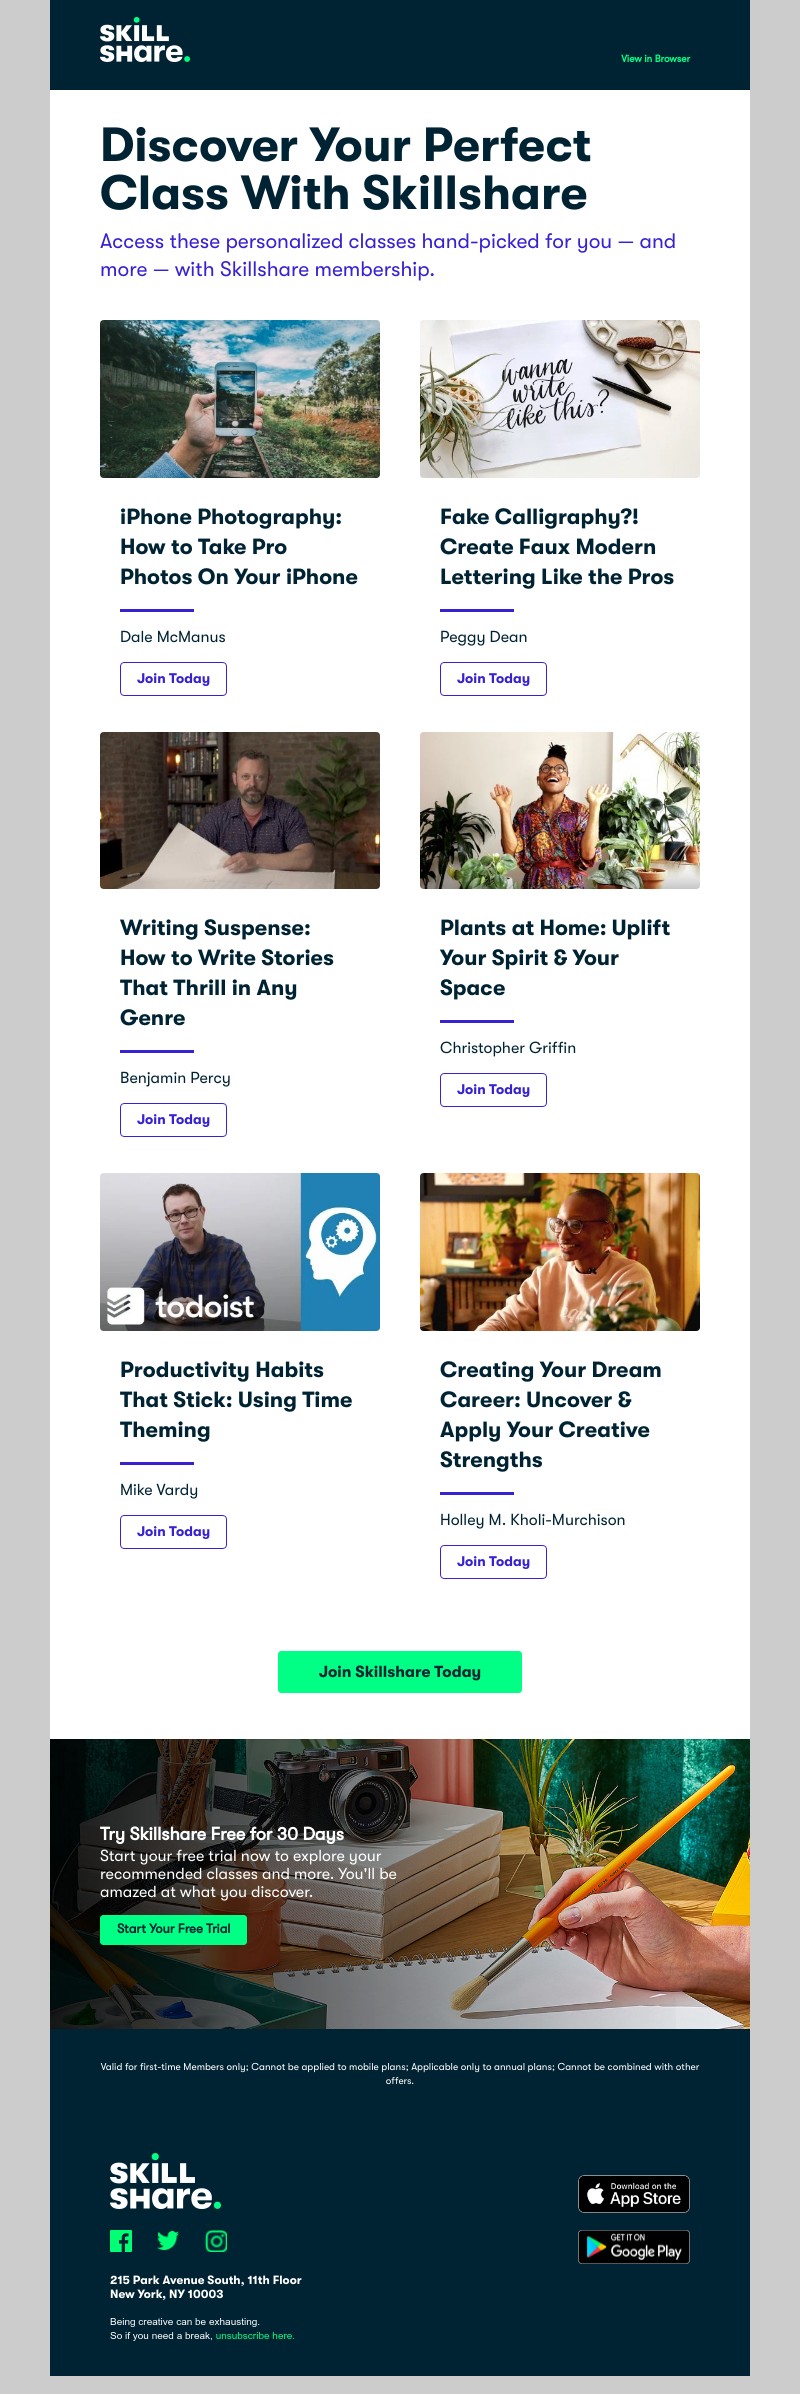Click the View in Browser link
The height and width of the screenshot is (2394, 800).
point(655,59)
